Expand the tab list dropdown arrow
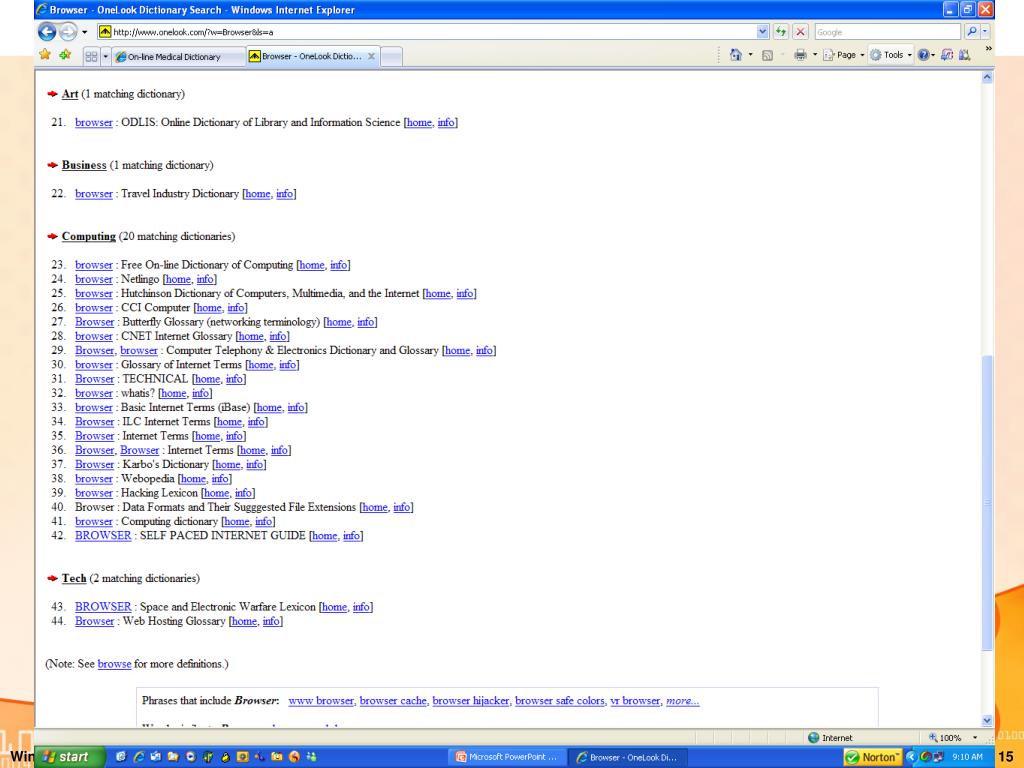Image resolution: width=1024 pixels, height=768 pixels. (x=105, y=57)
